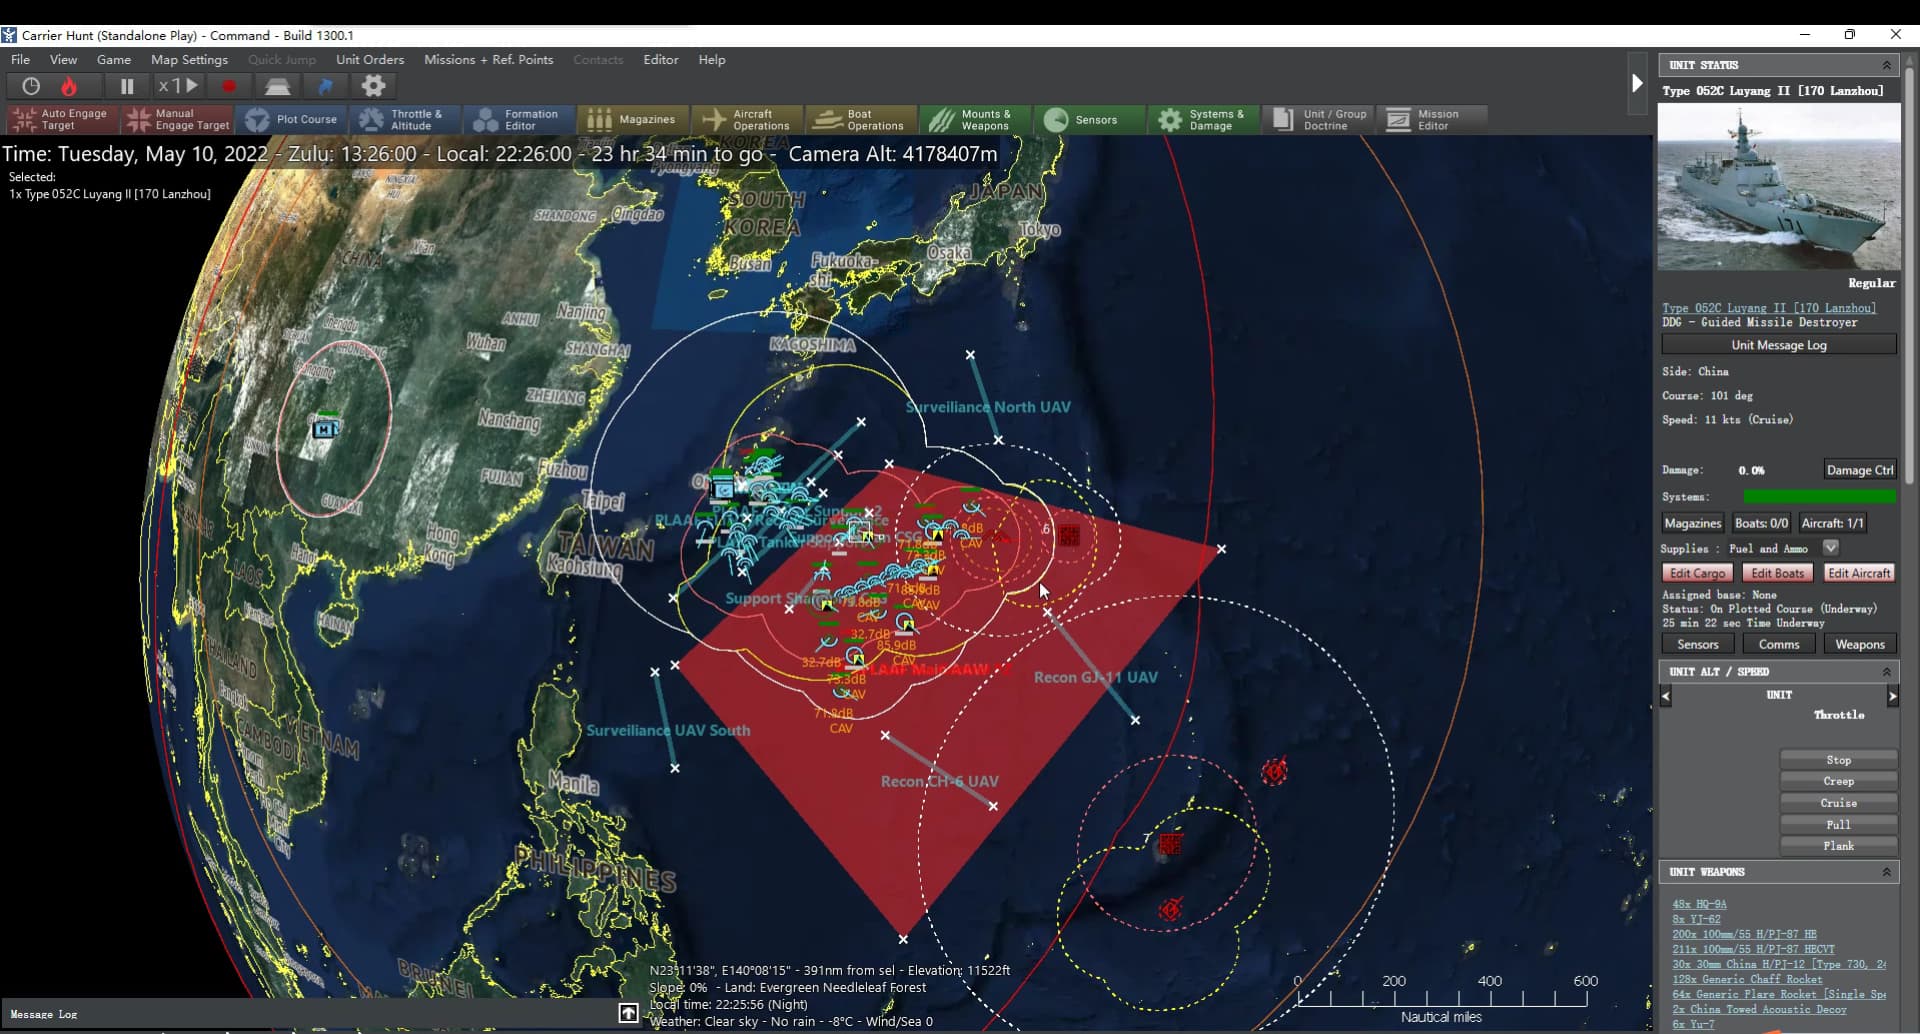Open Mounts & Weapons window
This screenshot has width=1920, height=1034.
pyautogui.click(x=975, y=120)
